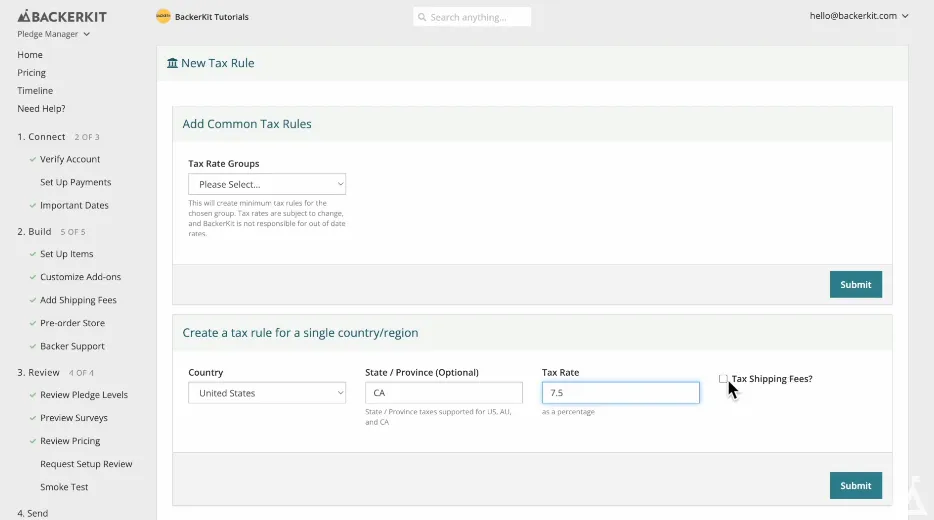Click the Tax Rate field containing 7.5
The image size is (934, 520).
coord(620,393)
